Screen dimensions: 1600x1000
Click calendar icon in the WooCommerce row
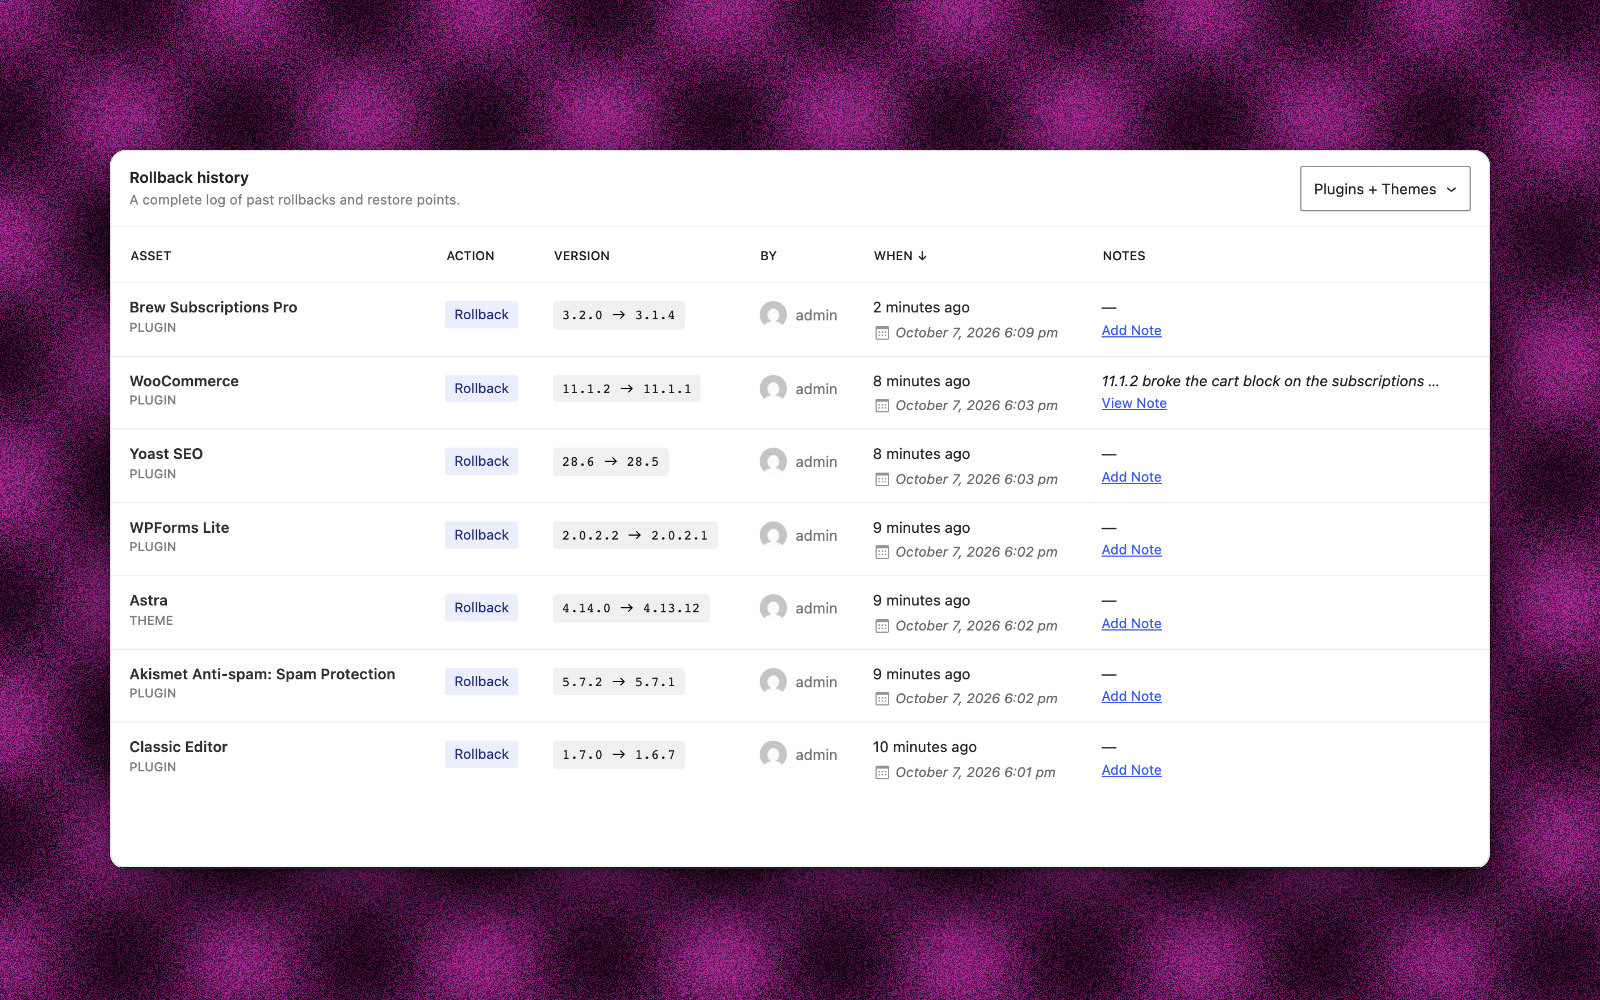pyautogui.click(x=882, y=406)
